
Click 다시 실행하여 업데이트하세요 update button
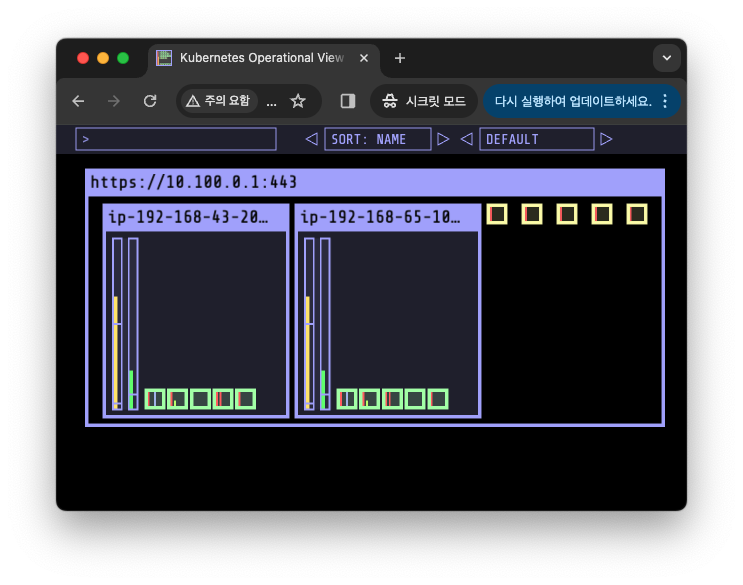click(573, 101)
